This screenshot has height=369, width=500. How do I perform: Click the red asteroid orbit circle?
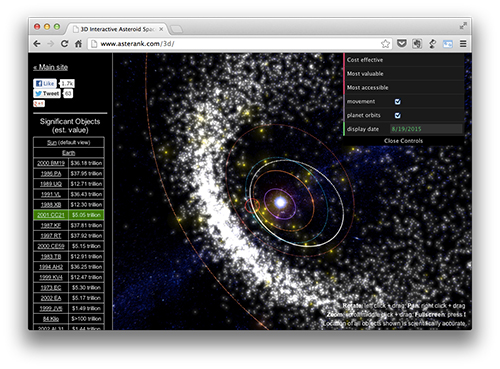click(252, 205)
